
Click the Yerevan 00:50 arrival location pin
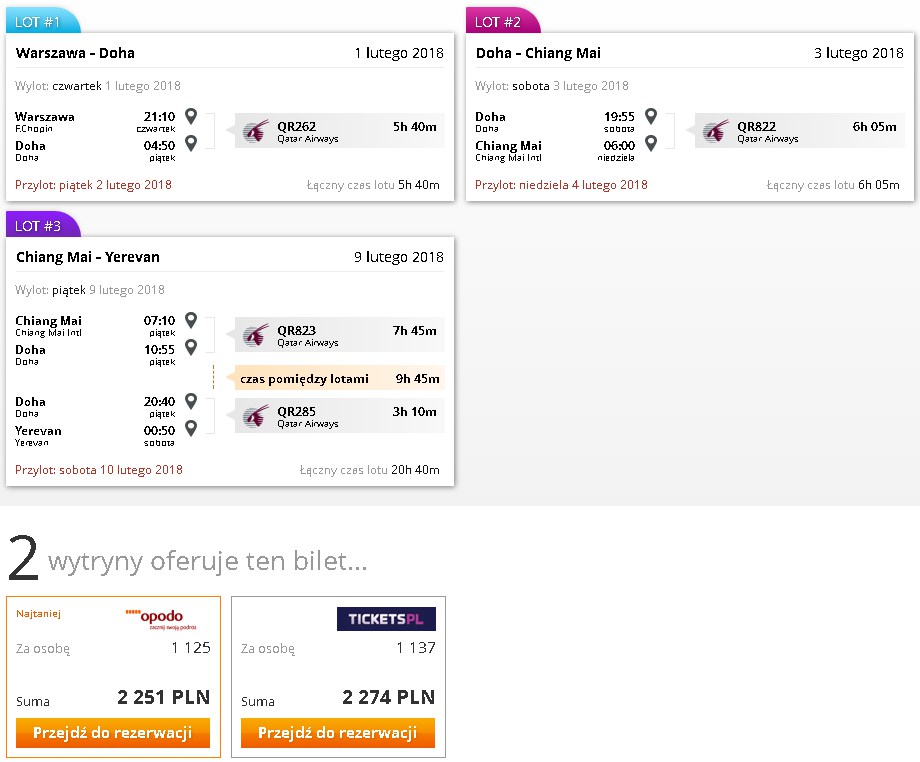(191, 428)
